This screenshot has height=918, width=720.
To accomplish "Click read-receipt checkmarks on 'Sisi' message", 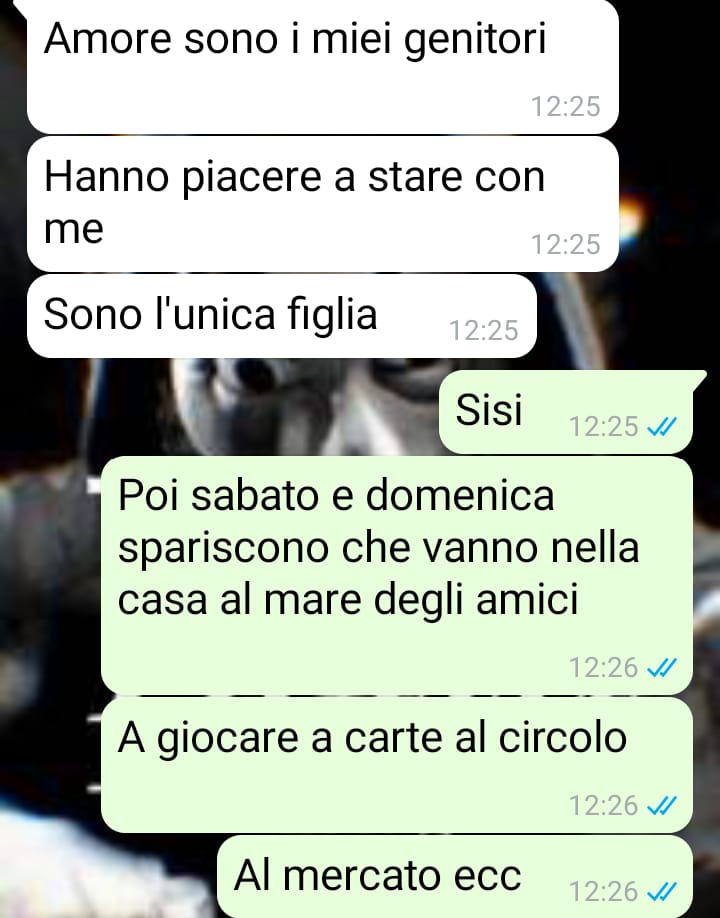I will click(661, 427).
